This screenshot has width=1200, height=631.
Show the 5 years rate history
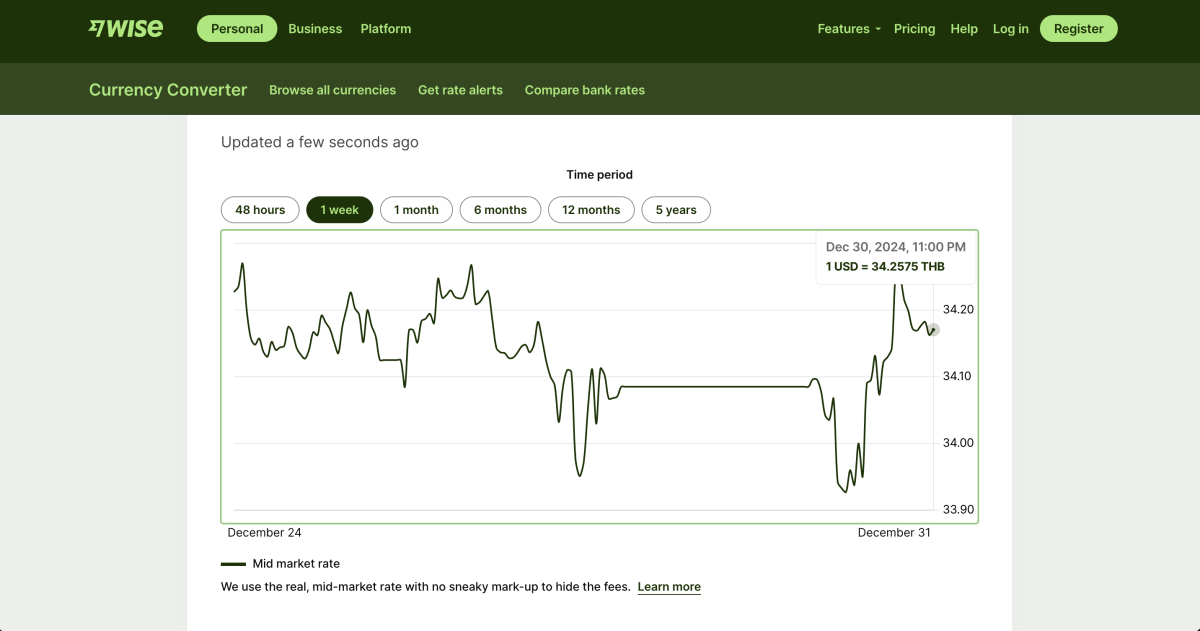click(x=676, y=210)
